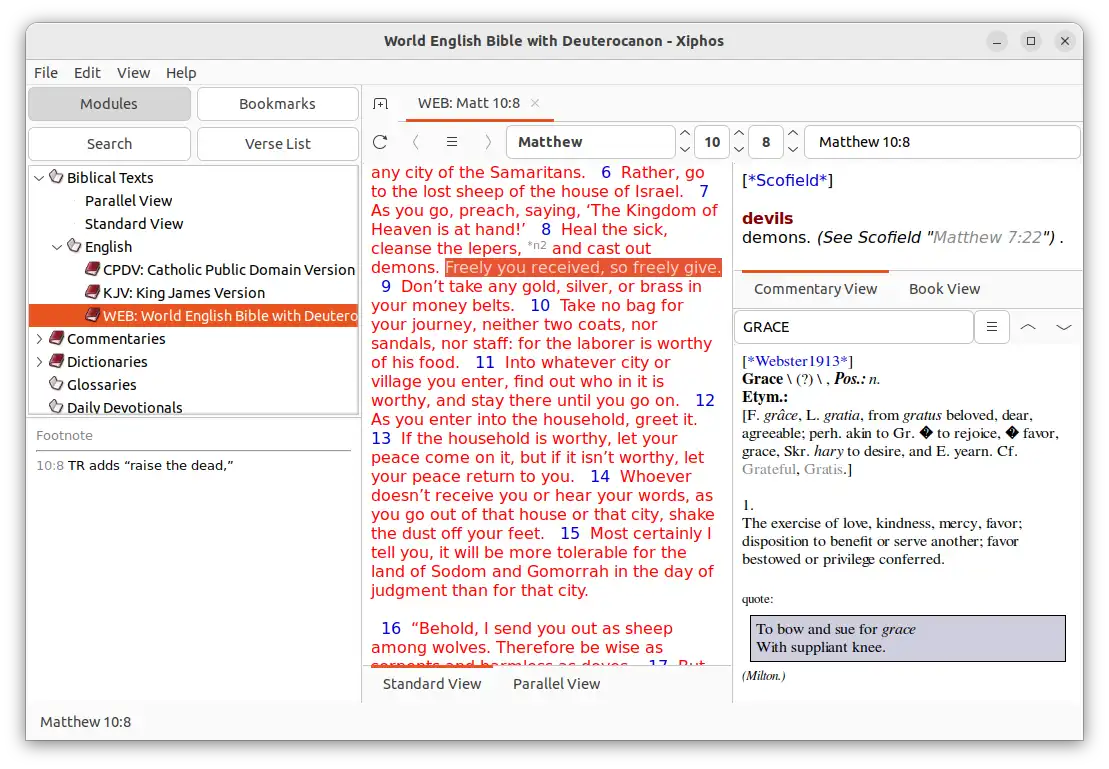Image resolution: width=1109 pixels, height=769 pixels.
Task: Show the Verse List pane
Action: tap(277, 144)
